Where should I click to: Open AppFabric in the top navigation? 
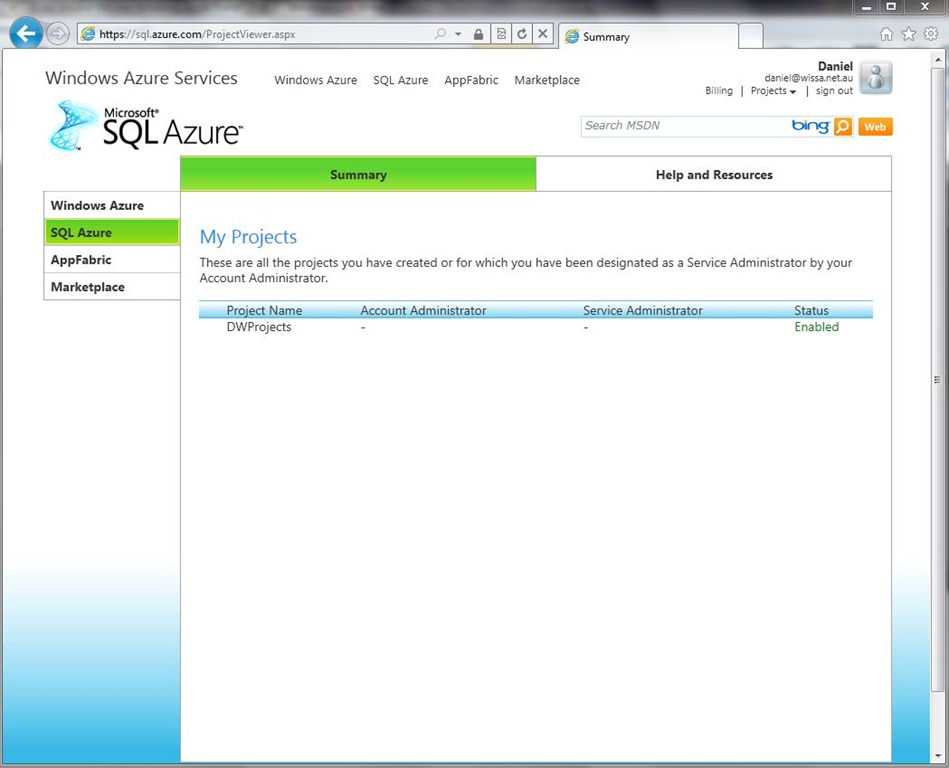[471, 80]
